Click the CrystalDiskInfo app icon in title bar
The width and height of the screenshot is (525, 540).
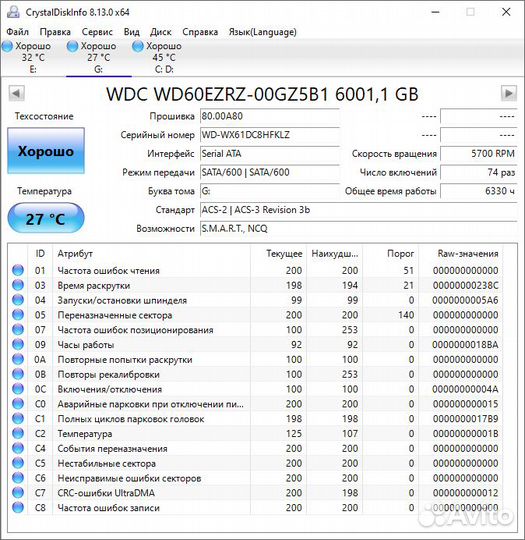[13, 12]
